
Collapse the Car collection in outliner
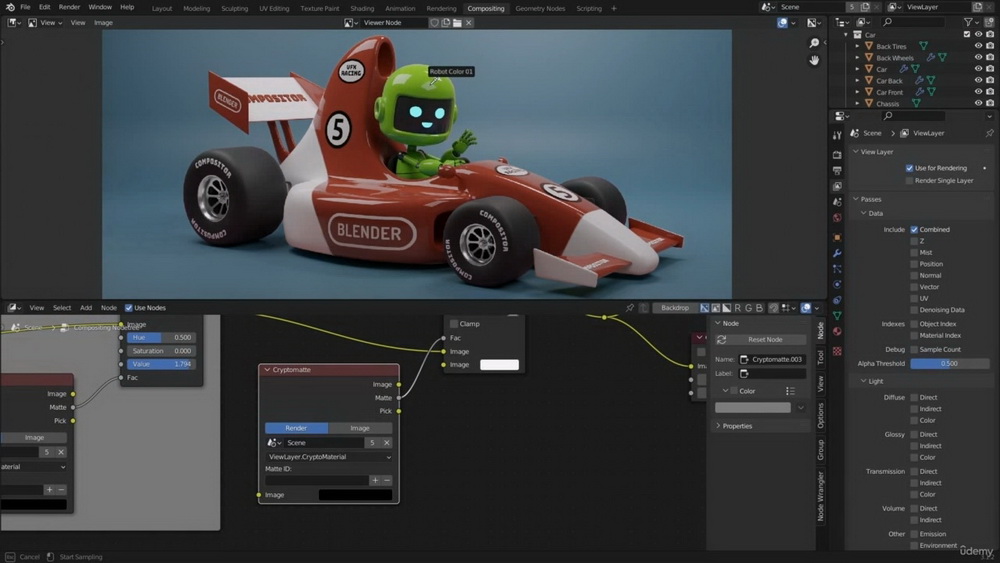click(x=846, y=34)
